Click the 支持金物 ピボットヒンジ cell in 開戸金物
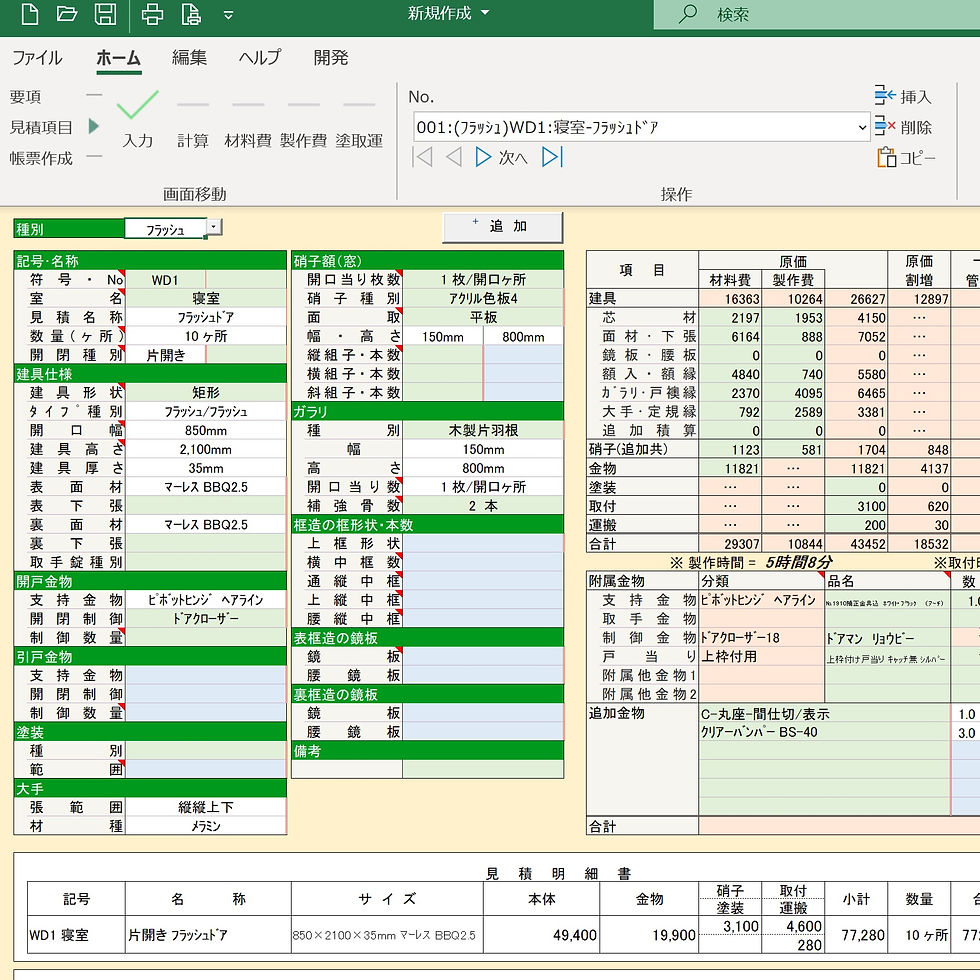The image size is (980, 980). click(x=206, y=599)
